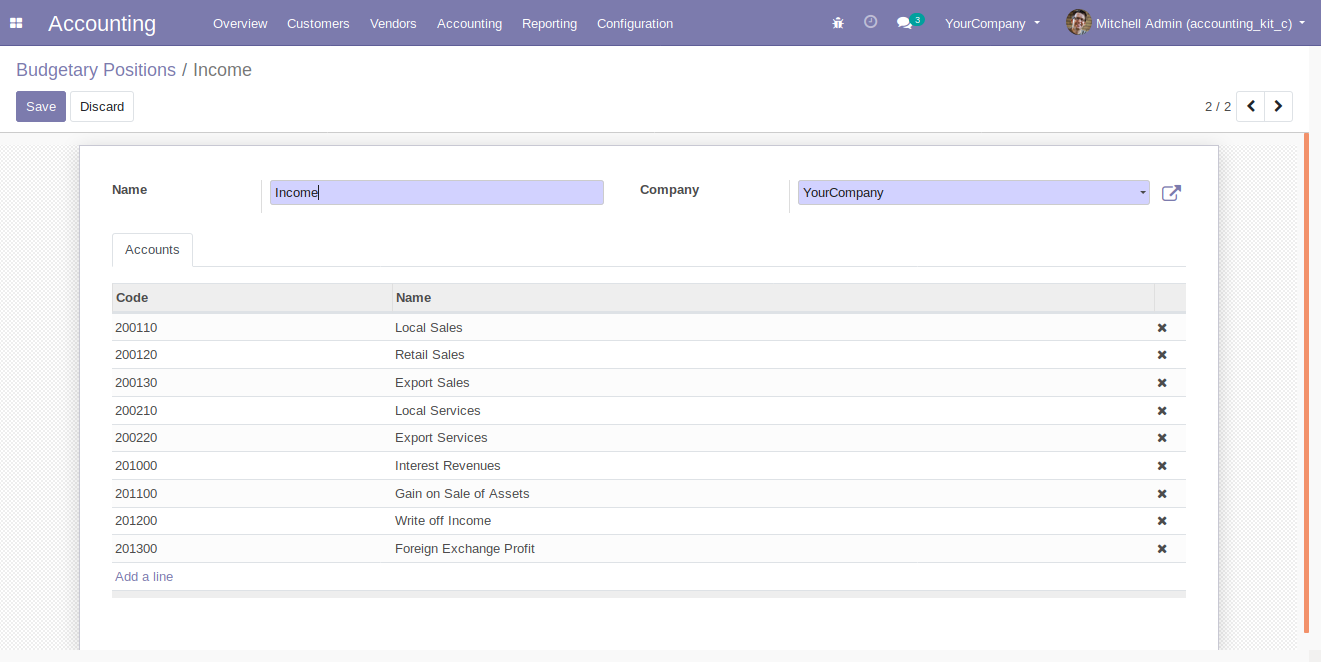
Task: Click the Budgetary Positions breadcrumb
Action: [96, 70]
